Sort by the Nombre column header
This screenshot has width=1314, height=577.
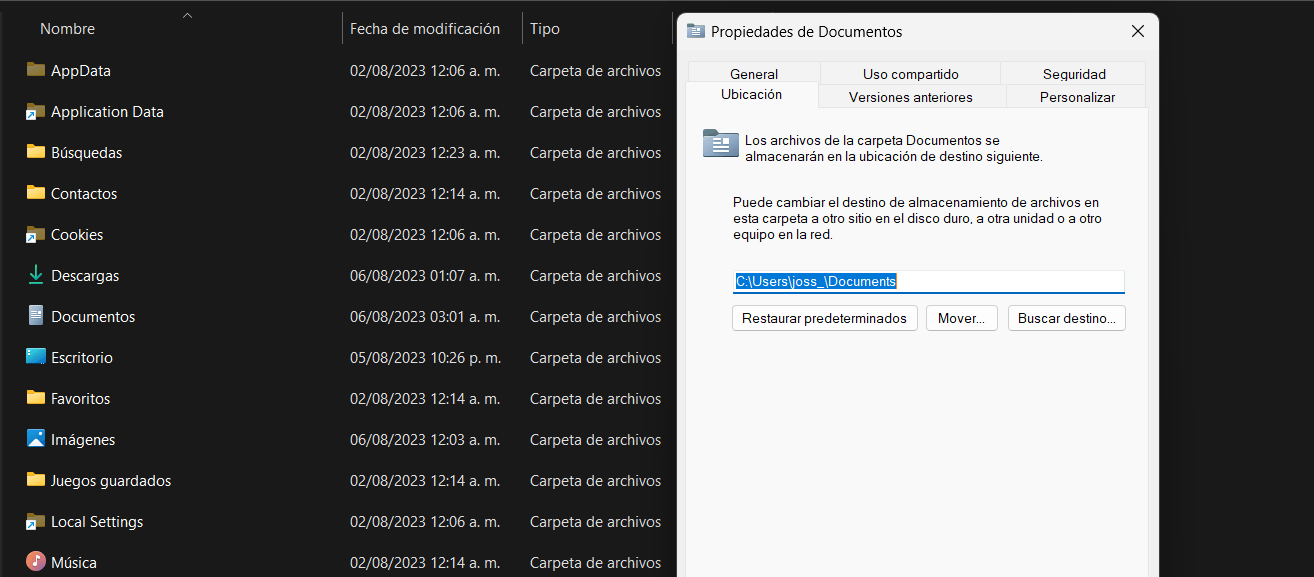[68, 29]
